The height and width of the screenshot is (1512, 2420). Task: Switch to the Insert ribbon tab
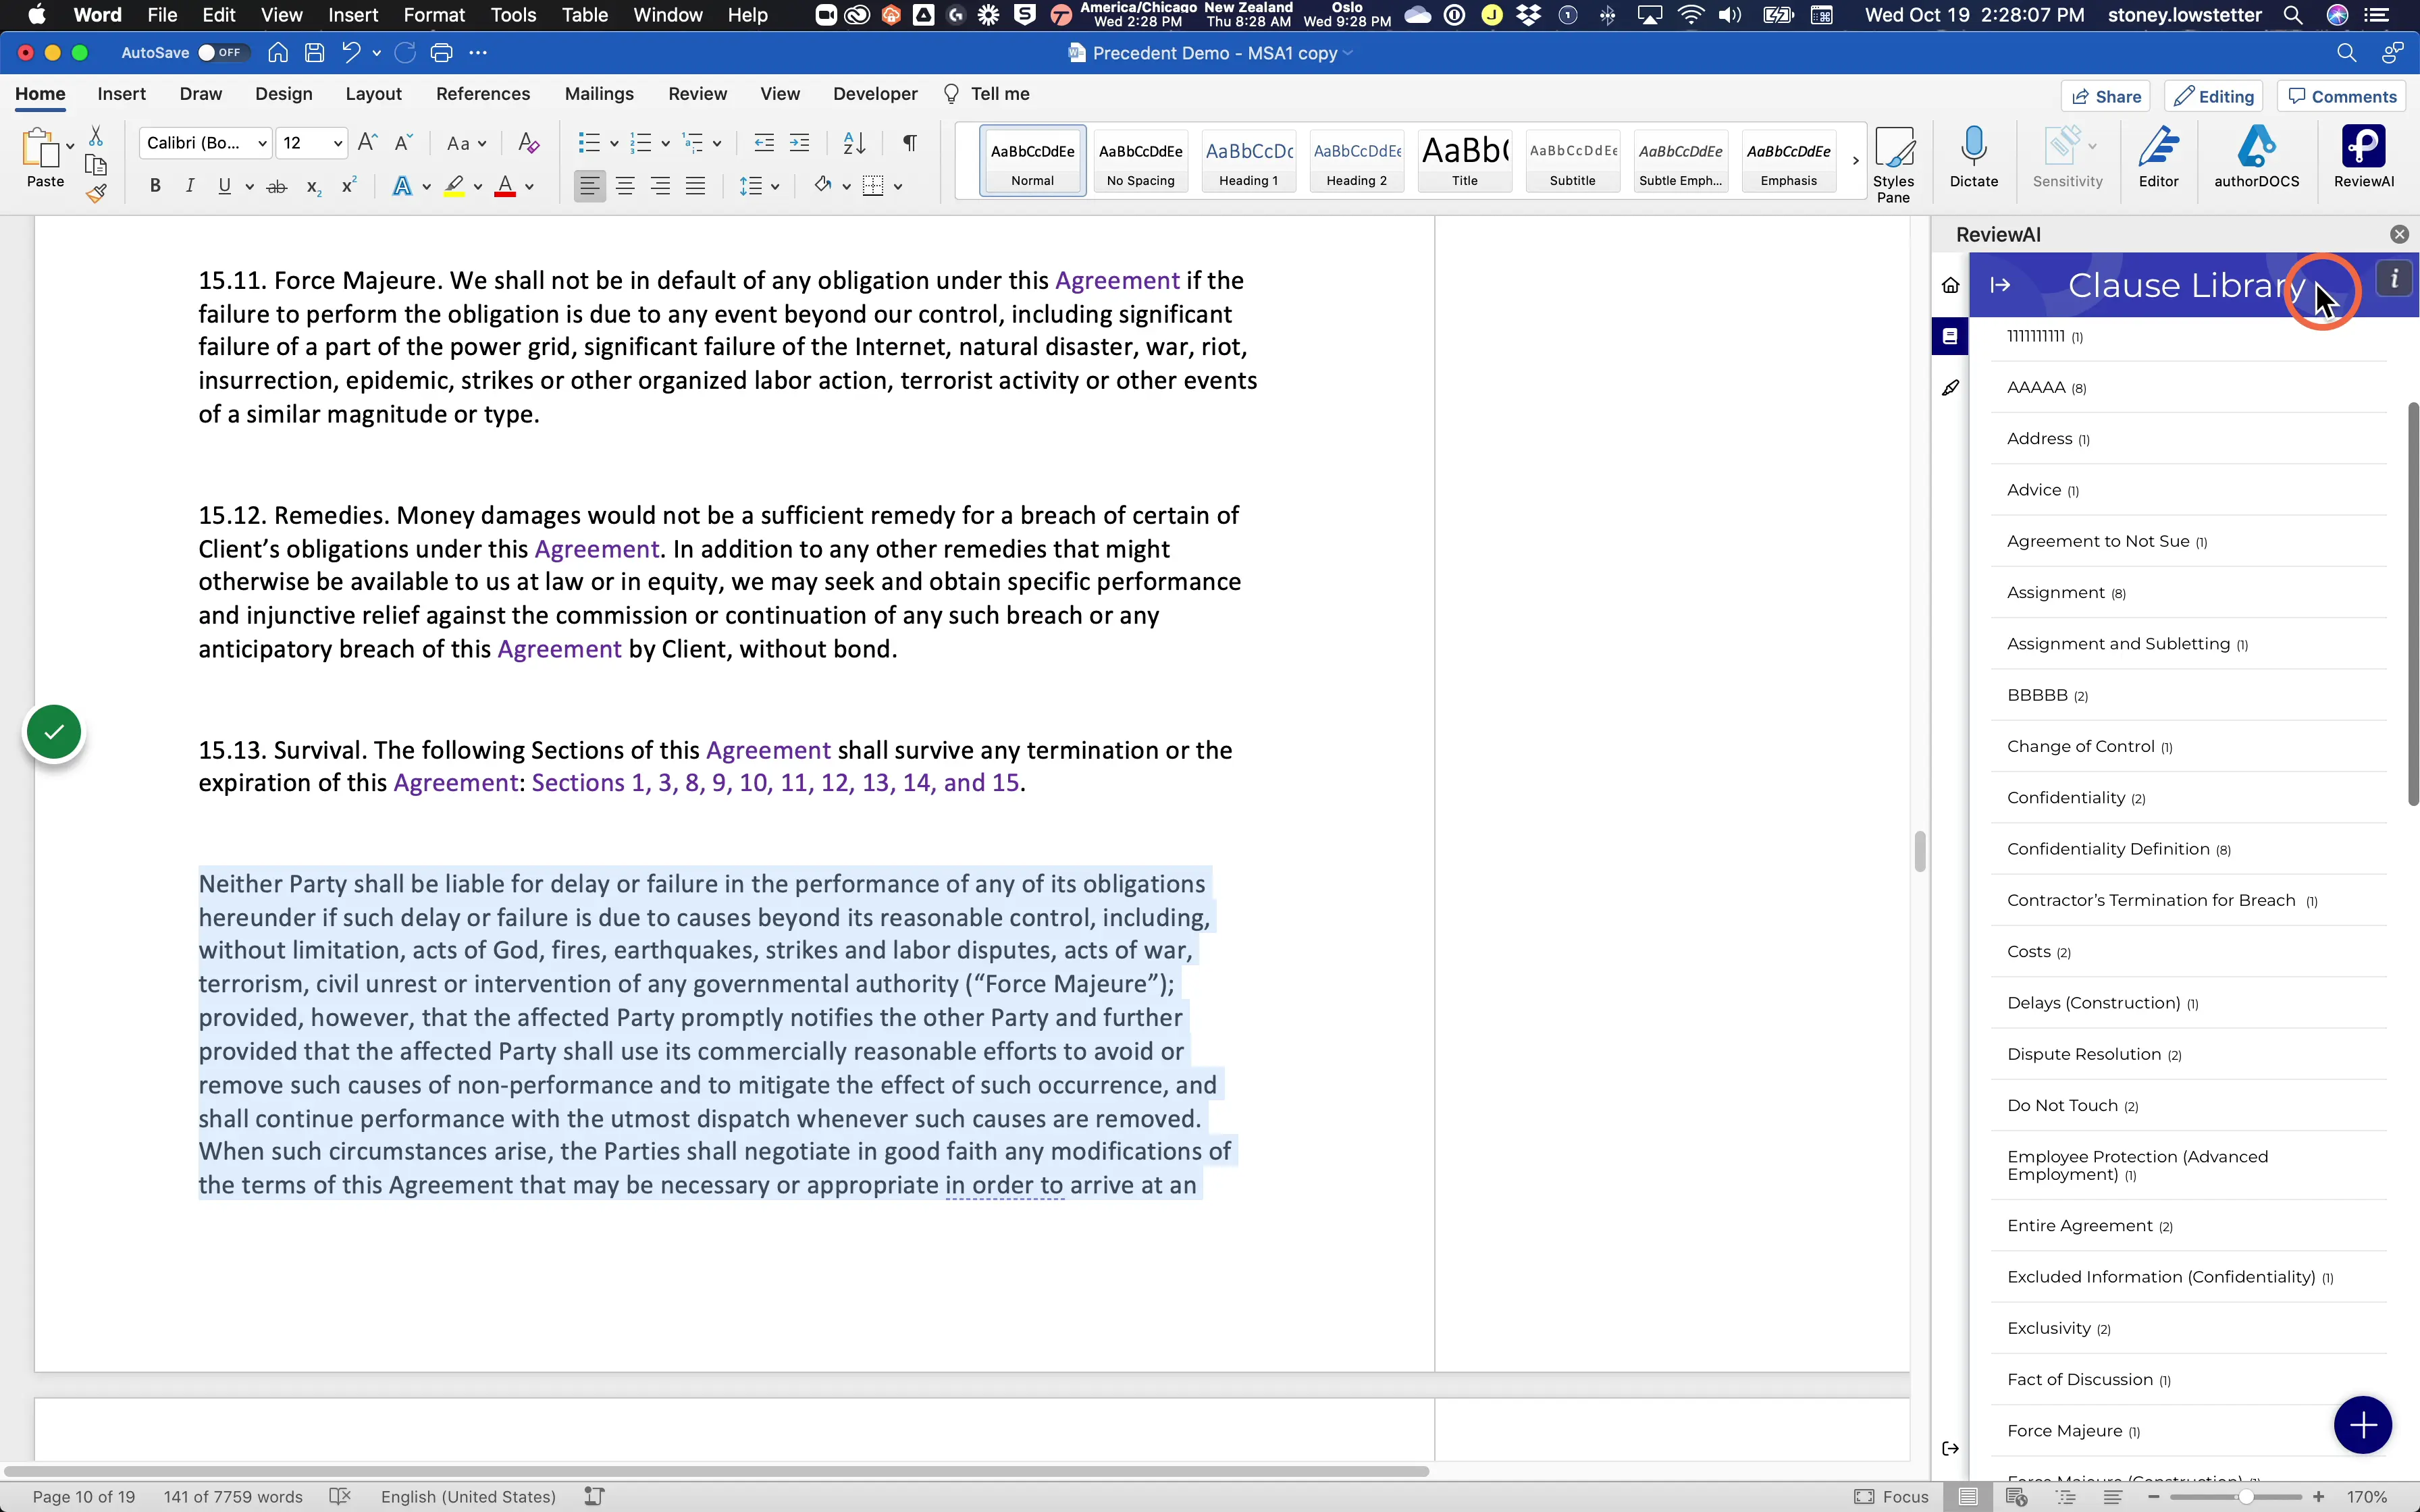click(x=122, y=94)
